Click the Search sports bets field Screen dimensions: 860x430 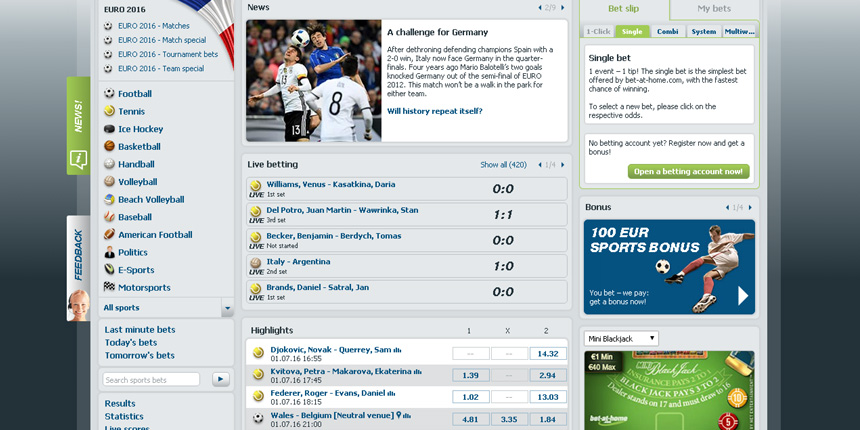tap(151, 380)
